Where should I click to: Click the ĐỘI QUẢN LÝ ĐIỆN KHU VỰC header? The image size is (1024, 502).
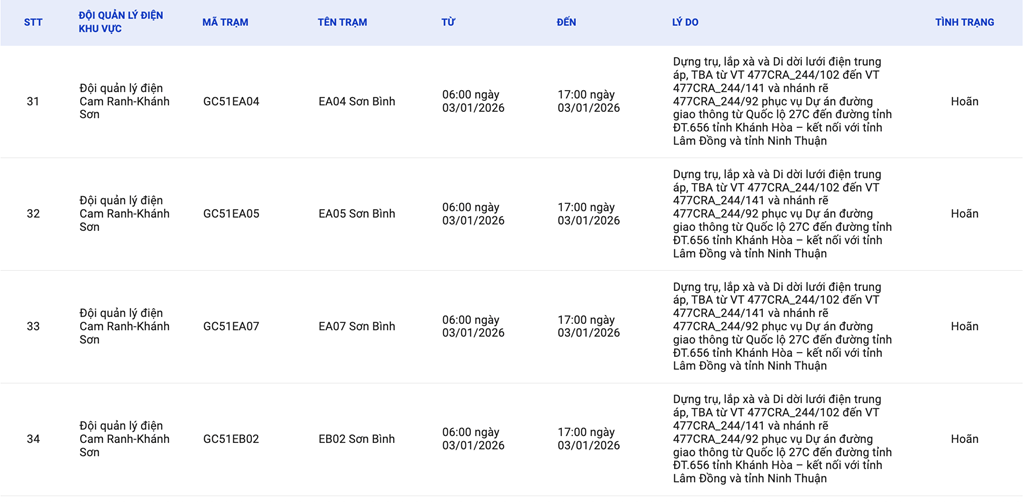(x=120, y=22)
